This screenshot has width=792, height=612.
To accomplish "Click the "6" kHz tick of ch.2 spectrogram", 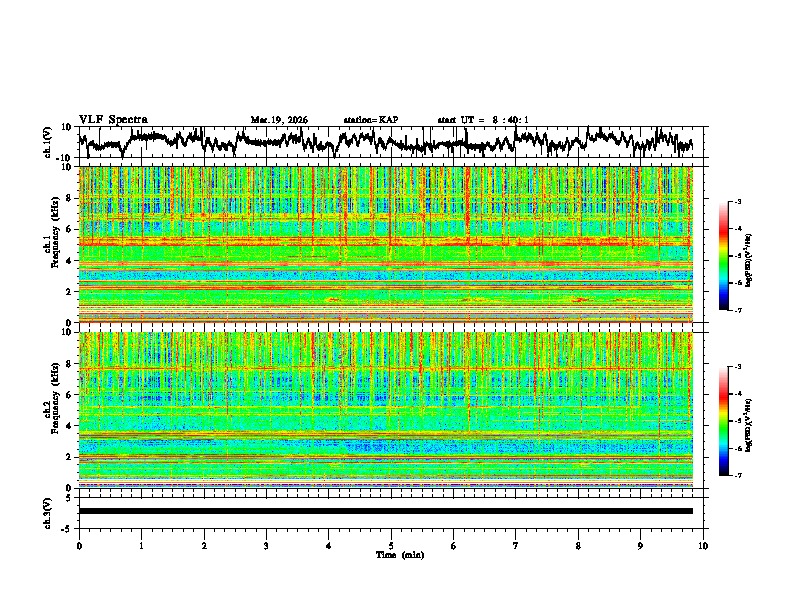I will [70, 395].
